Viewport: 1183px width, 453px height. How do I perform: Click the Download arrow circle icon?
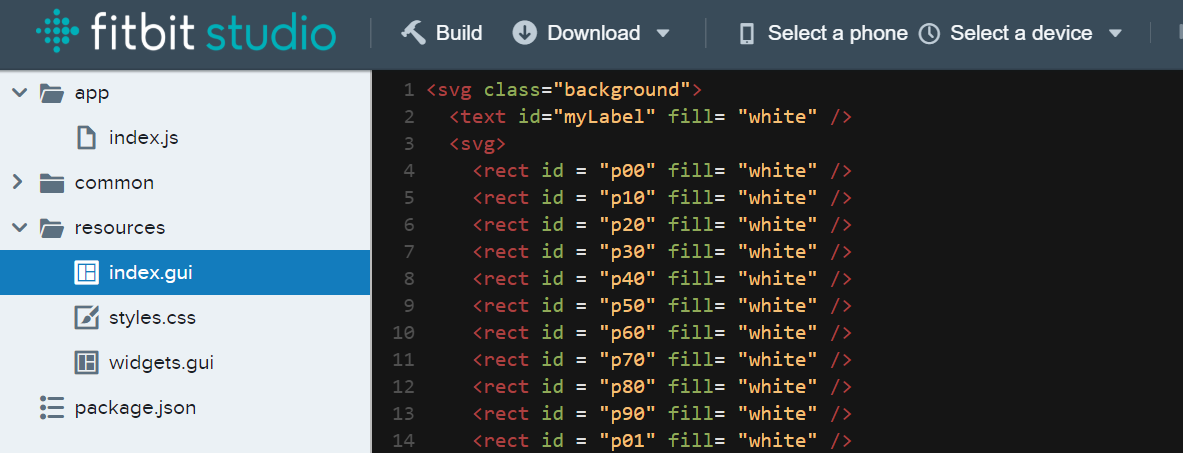pyautogui.click(x=524, y=33)
